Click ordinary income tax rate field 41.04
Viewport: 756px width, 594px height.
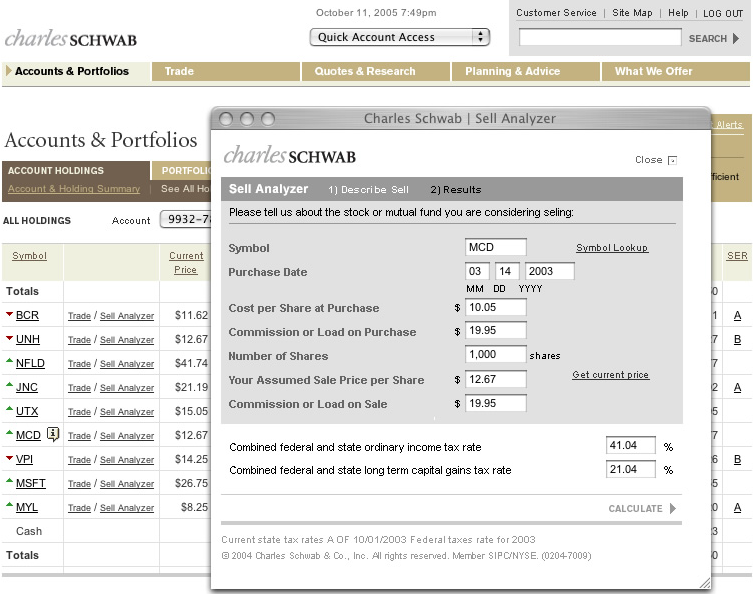631,446
